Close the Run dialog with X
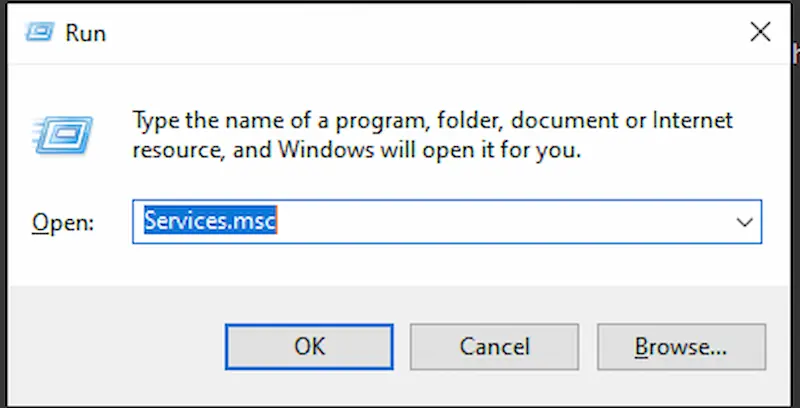Screen dimensions: 800x408 pyautogui.click(x=760, y=32)
